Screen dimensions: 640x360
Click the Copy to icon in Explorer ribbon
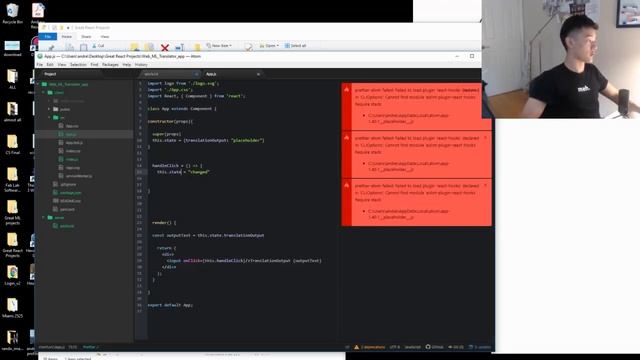[149, 47]
